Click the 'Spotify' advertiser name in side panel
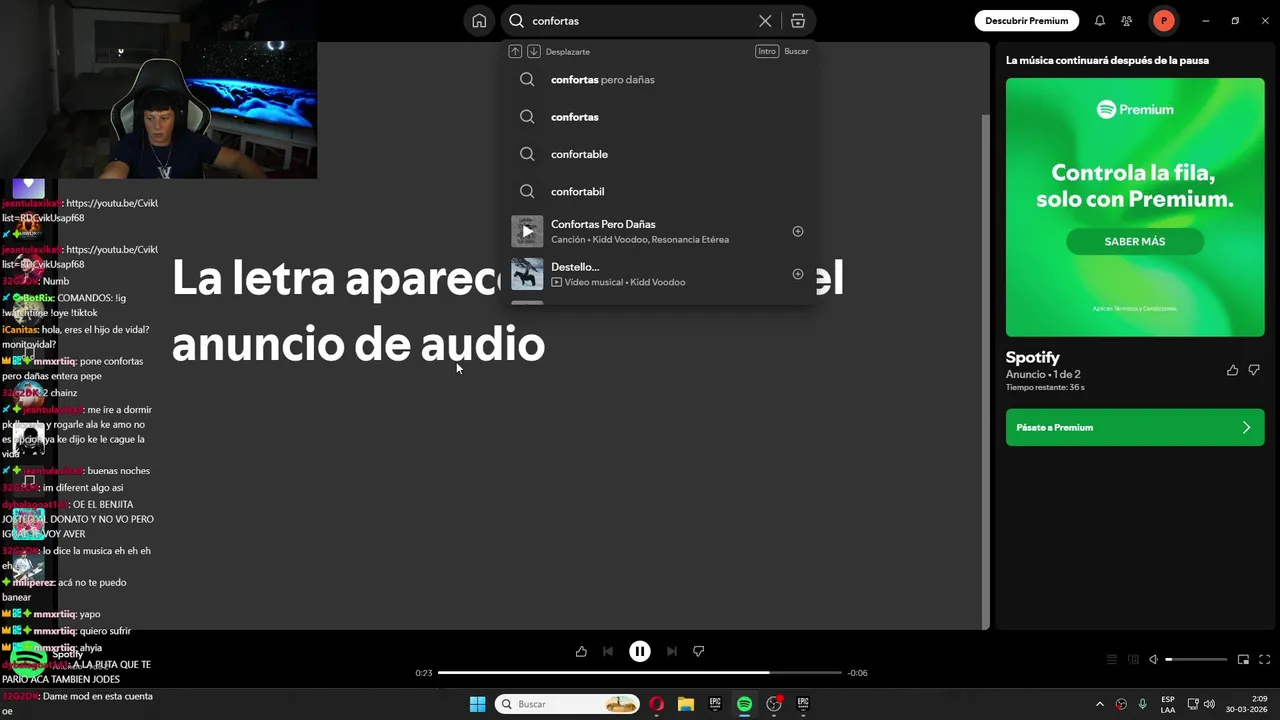 click(1032, 357)
